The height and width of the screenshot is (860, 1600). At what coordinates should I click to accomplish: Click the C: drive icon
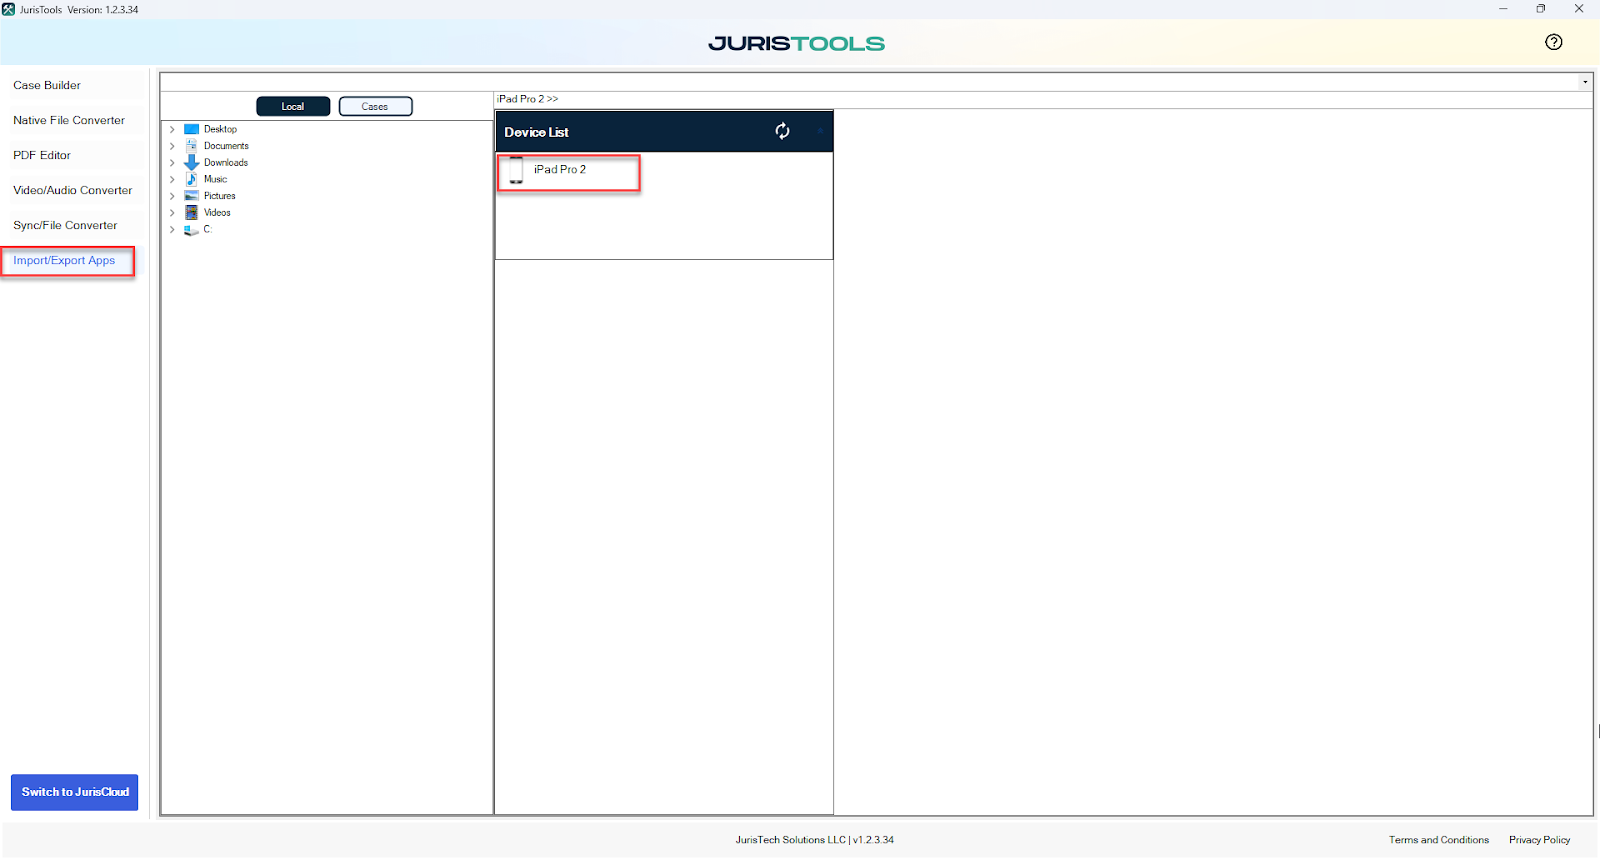tap(191, 230)
